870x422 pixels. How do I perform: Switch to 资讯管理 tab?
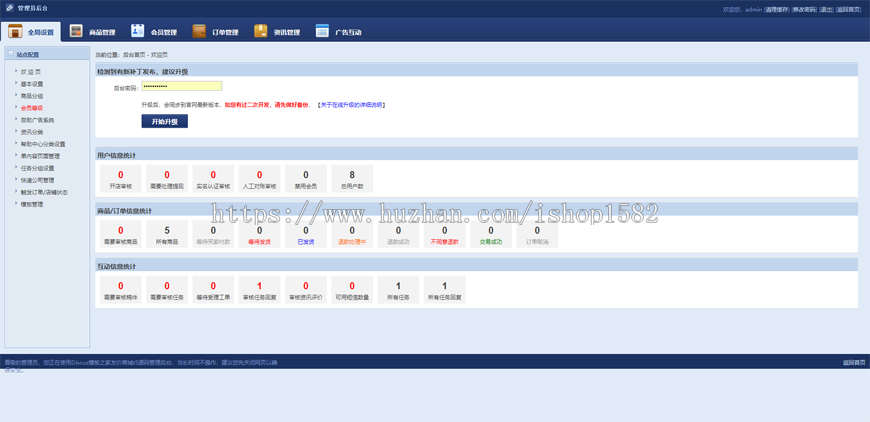(277, 32)
